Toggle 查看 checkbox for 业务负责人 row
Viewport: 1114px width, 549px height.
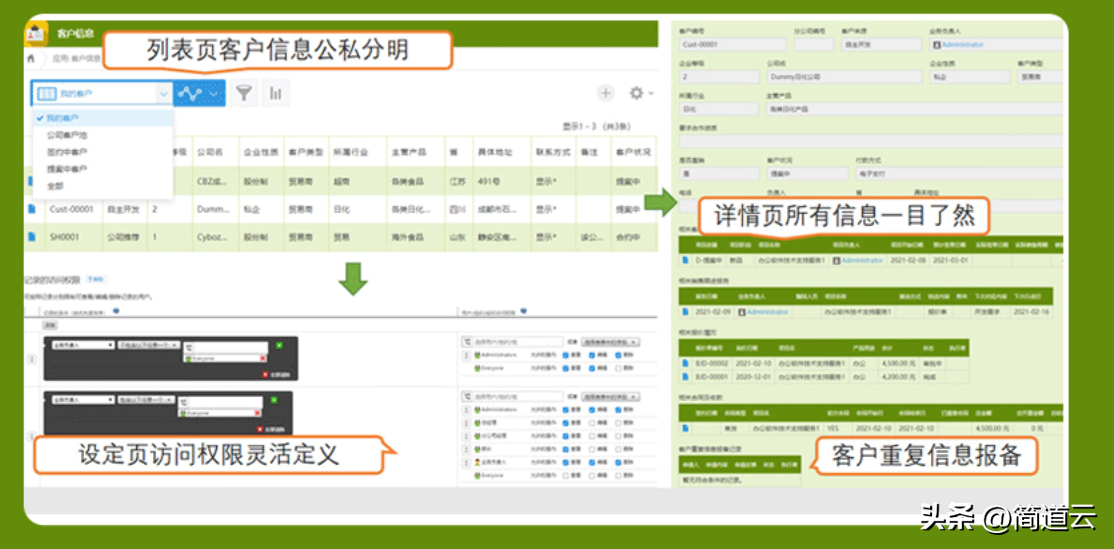pyautogui.click(x=566, y=462)
